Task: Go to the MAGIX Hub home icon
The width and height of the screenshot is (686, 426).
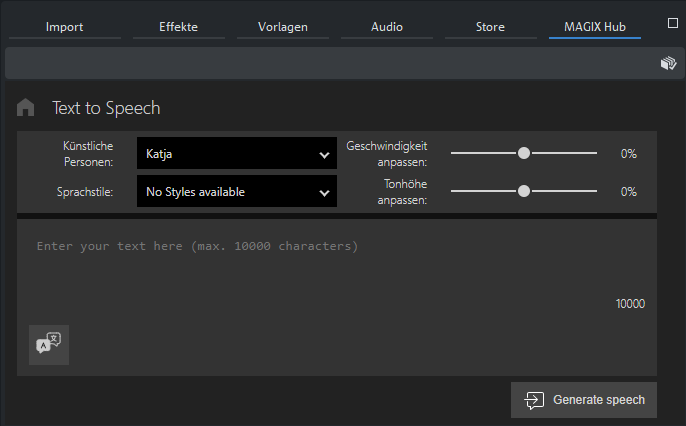Action: [25, 107]
